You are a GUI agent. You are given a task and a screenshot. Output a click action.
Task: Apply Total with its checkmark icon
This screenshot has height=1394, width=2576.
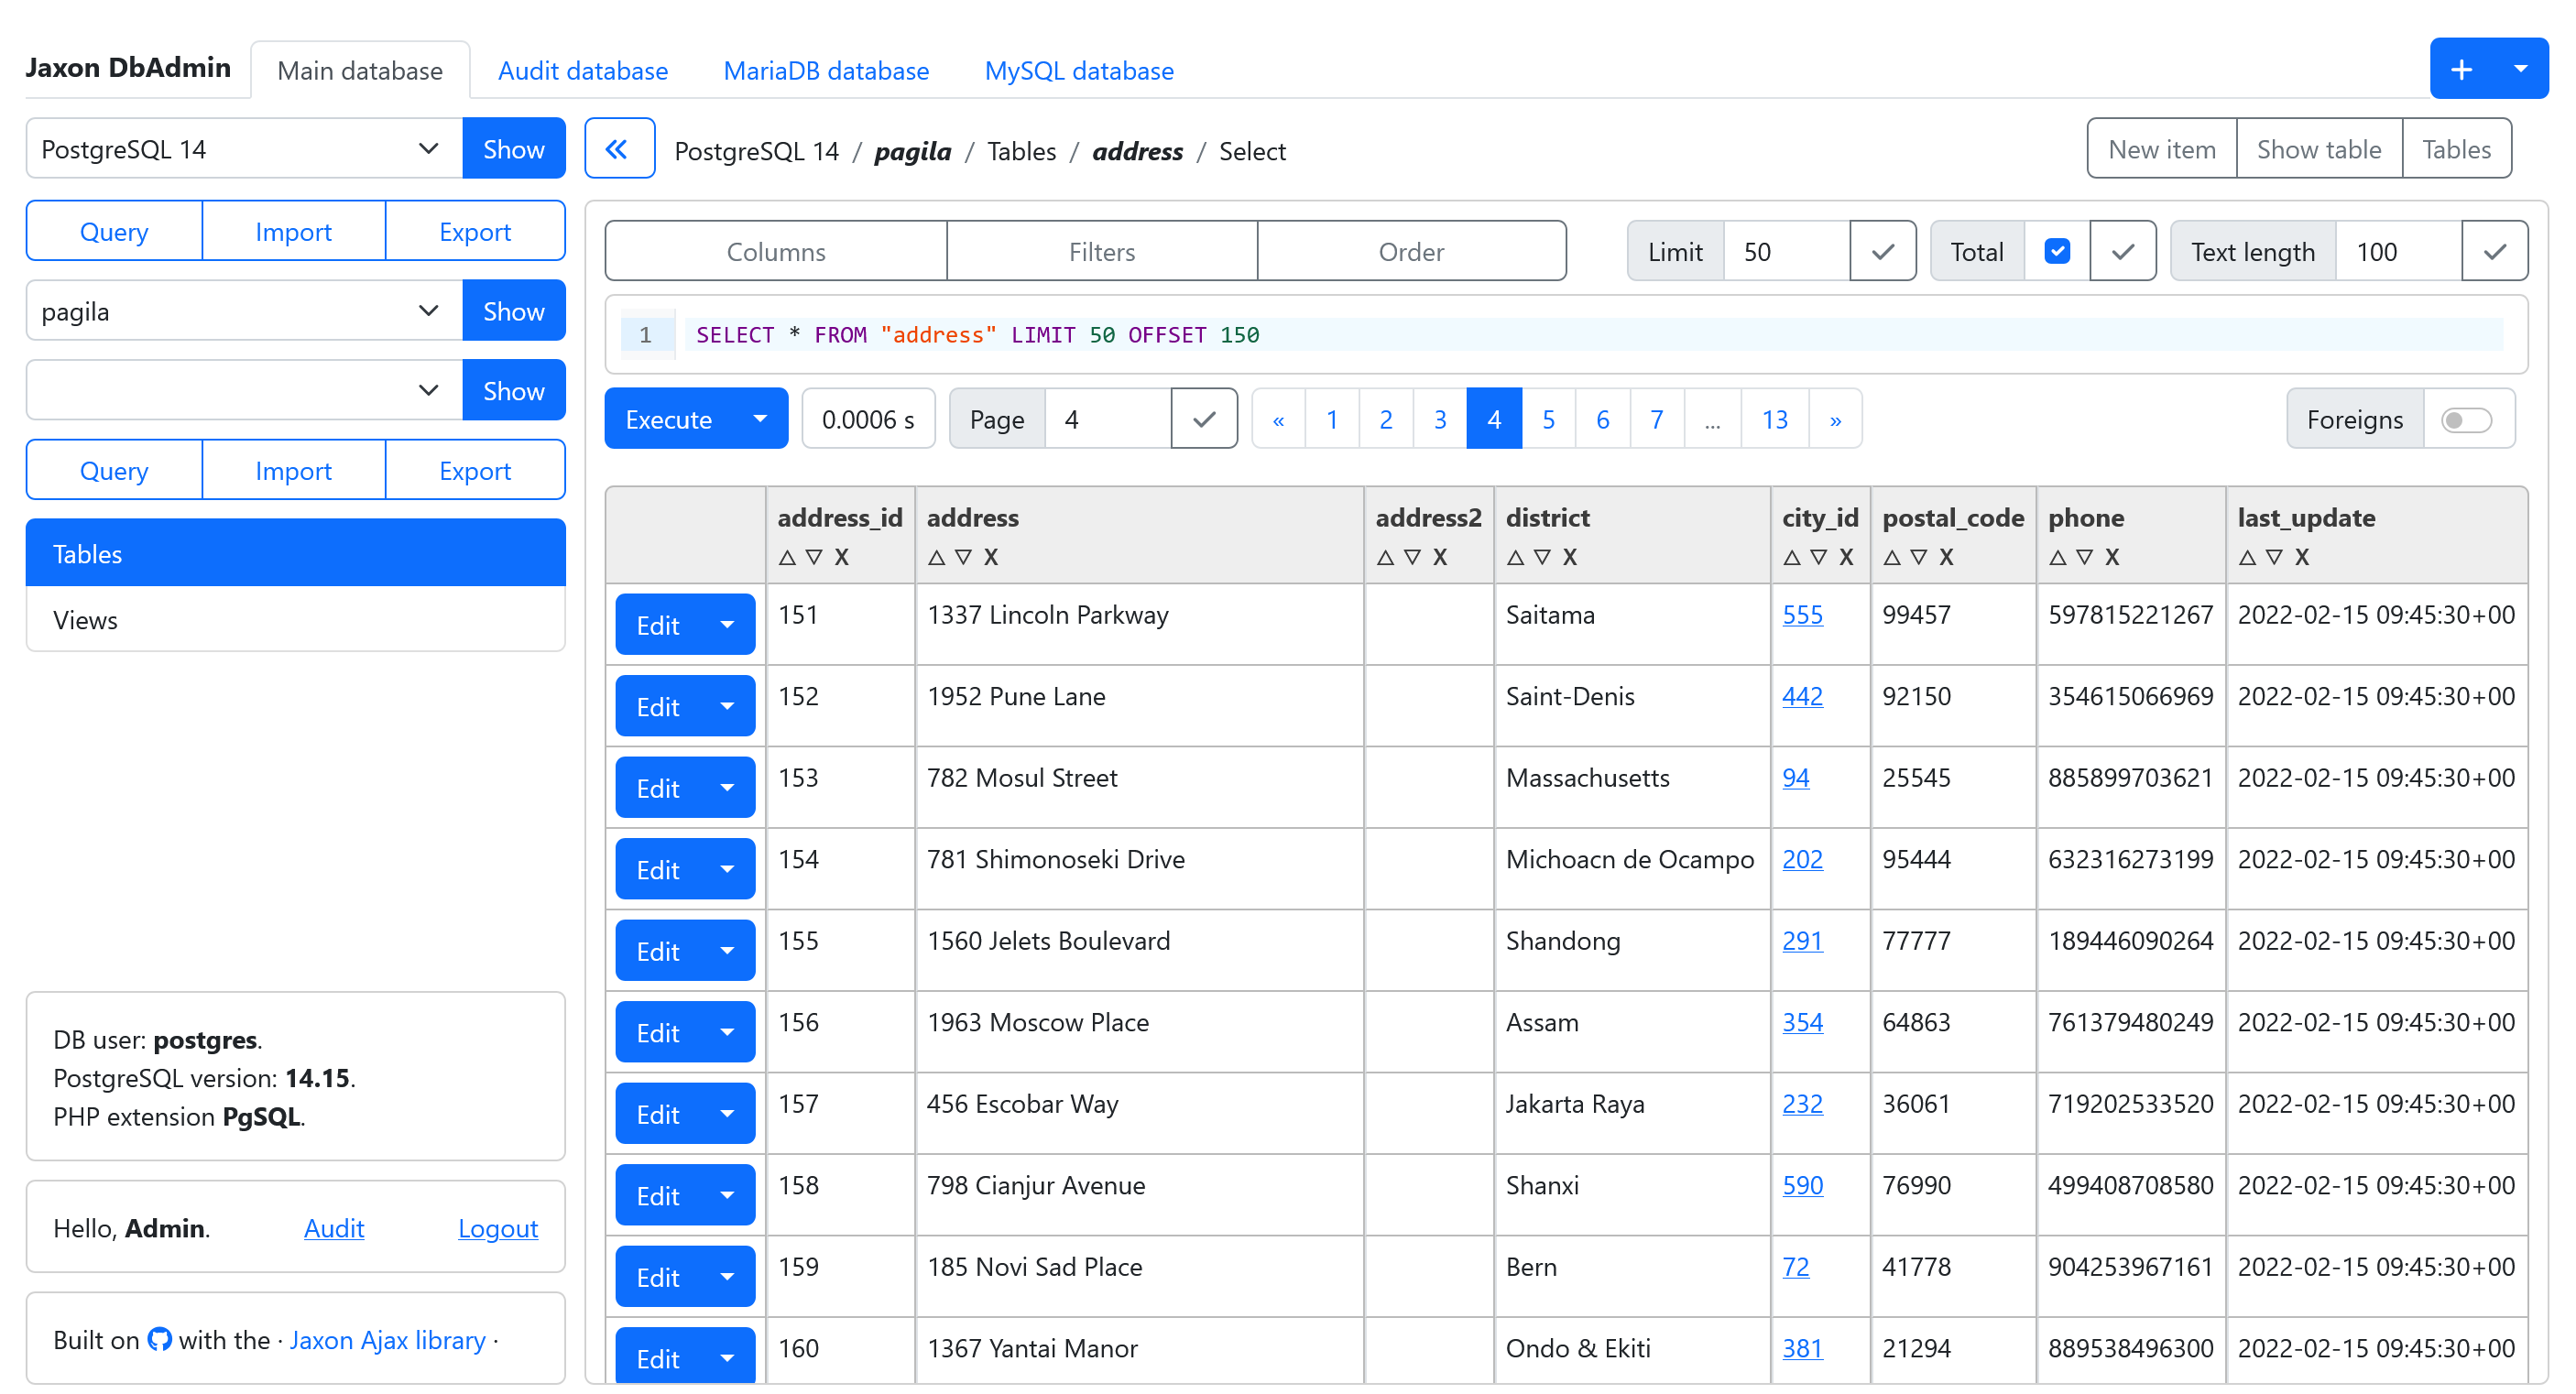[x=2122, y=251]
